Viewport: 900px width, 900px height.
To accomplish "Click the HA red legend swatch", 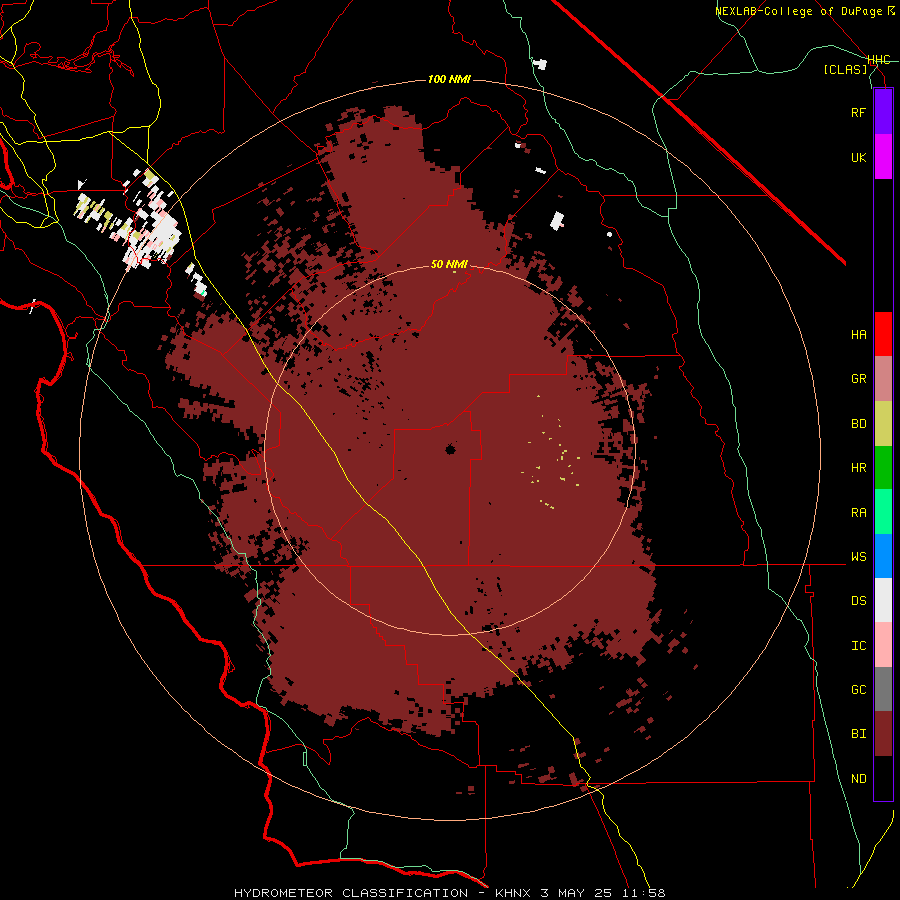I will pyautogui.click(x=883, y=334).
